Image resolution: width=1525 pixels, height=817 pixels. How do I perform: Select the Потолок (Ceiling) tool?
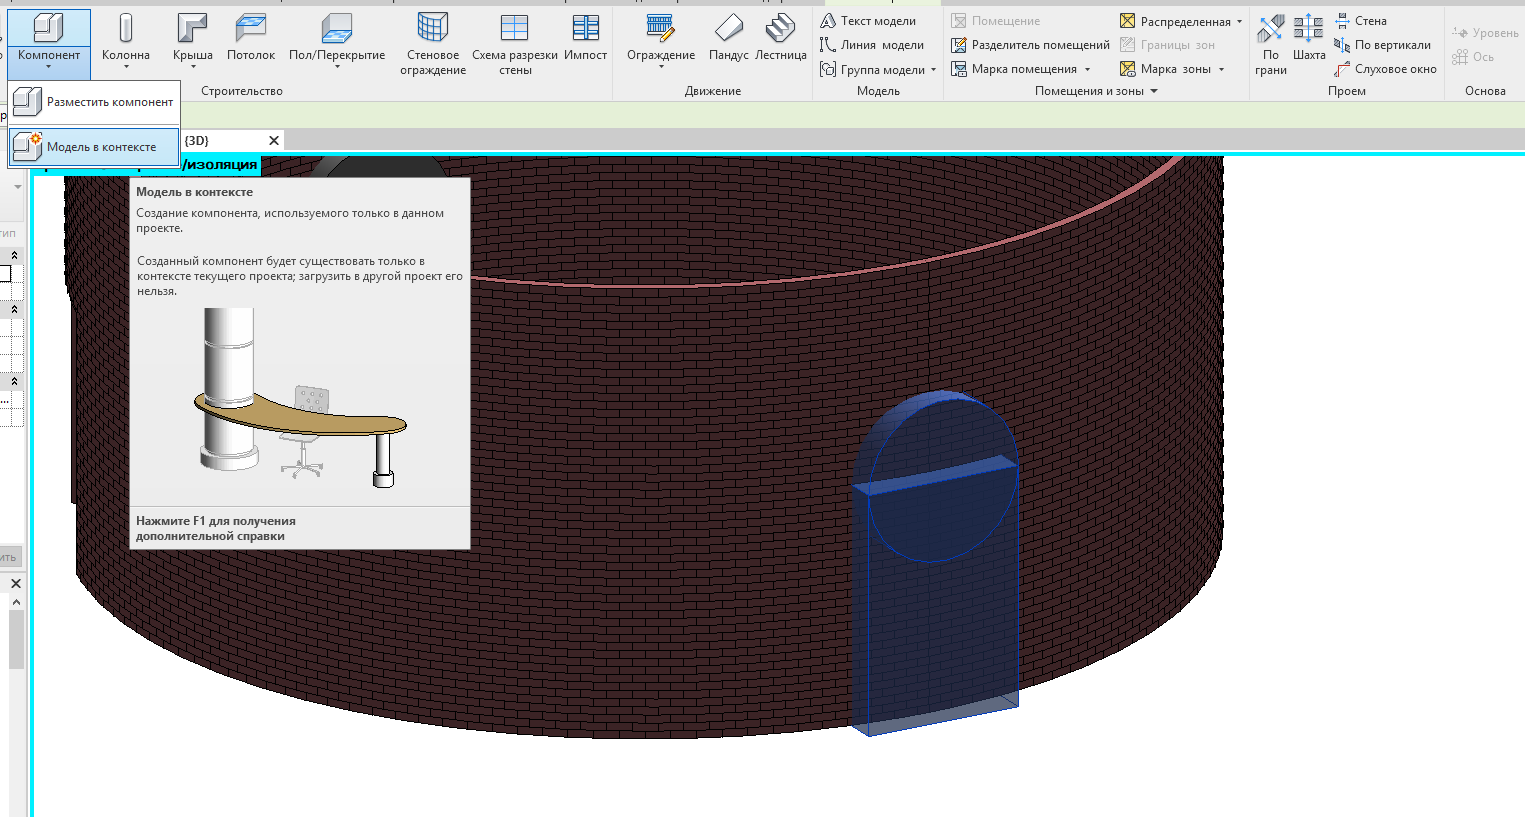tap(250, 29)
